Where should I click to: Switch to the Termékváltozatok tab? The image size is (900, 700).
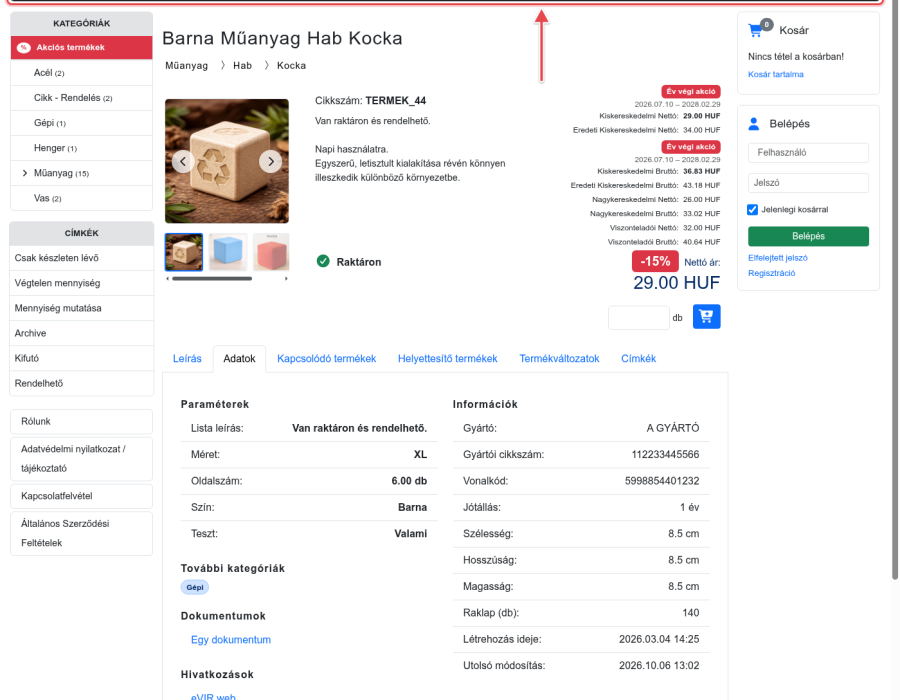559,359
